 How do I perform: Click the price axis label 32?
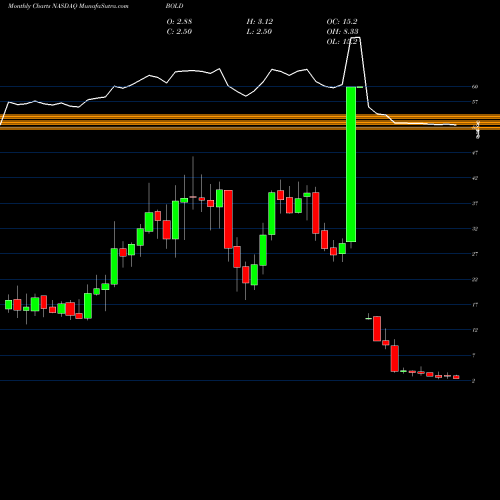pyautogui.click(x=475, y=229)
